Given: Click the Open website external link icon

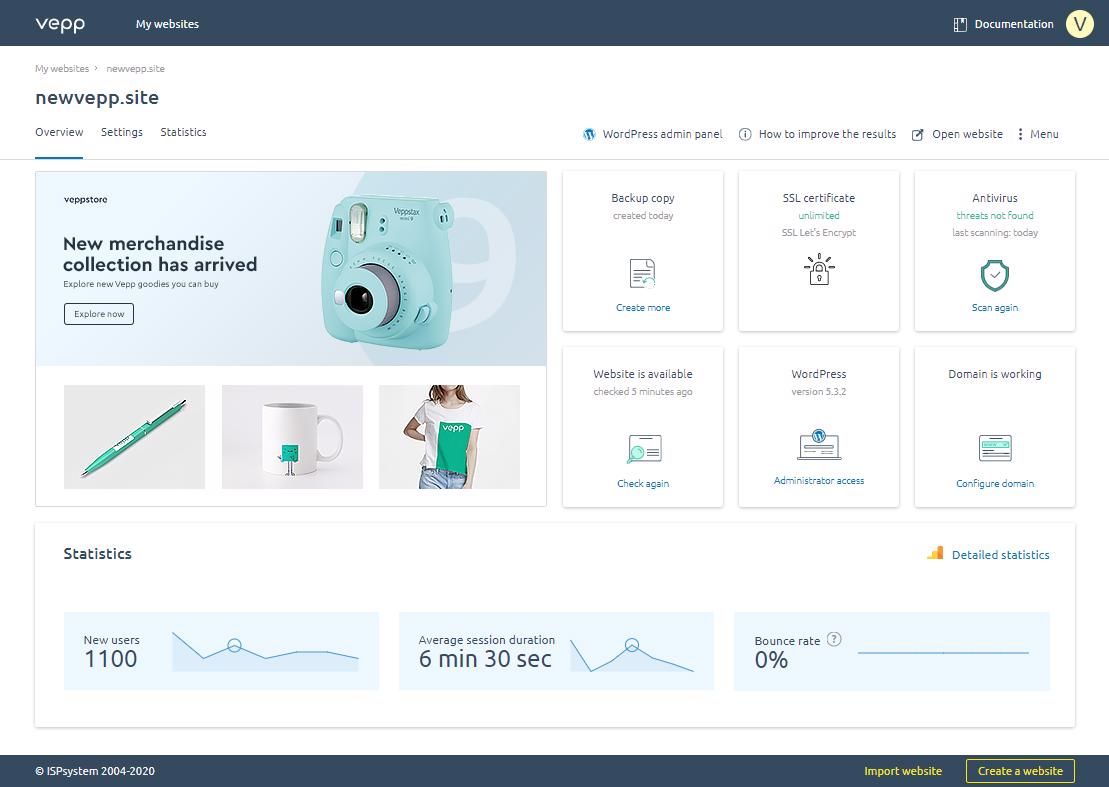Looking at the screenshot, I should click(918, 133).
